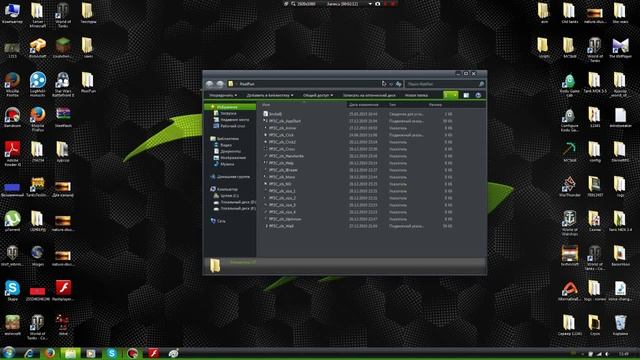The height and width of the screenshot is (360, 640).
Task: Open the uTorrent desktop shortcut
Action: (x=12, y=221)
